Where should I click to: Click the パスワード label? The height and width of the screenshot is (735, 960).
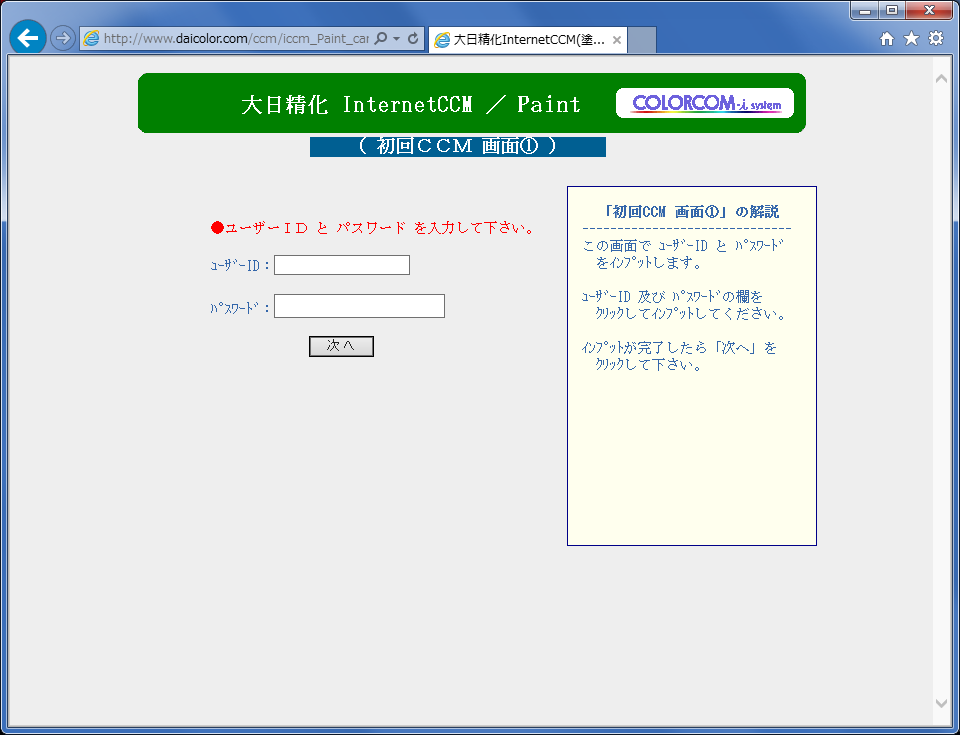241,307
